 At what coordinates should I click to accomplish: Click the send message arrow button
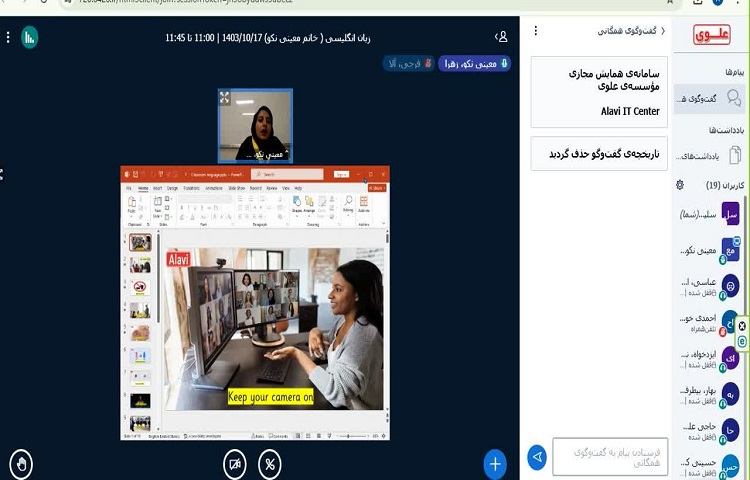pos(537,458)
